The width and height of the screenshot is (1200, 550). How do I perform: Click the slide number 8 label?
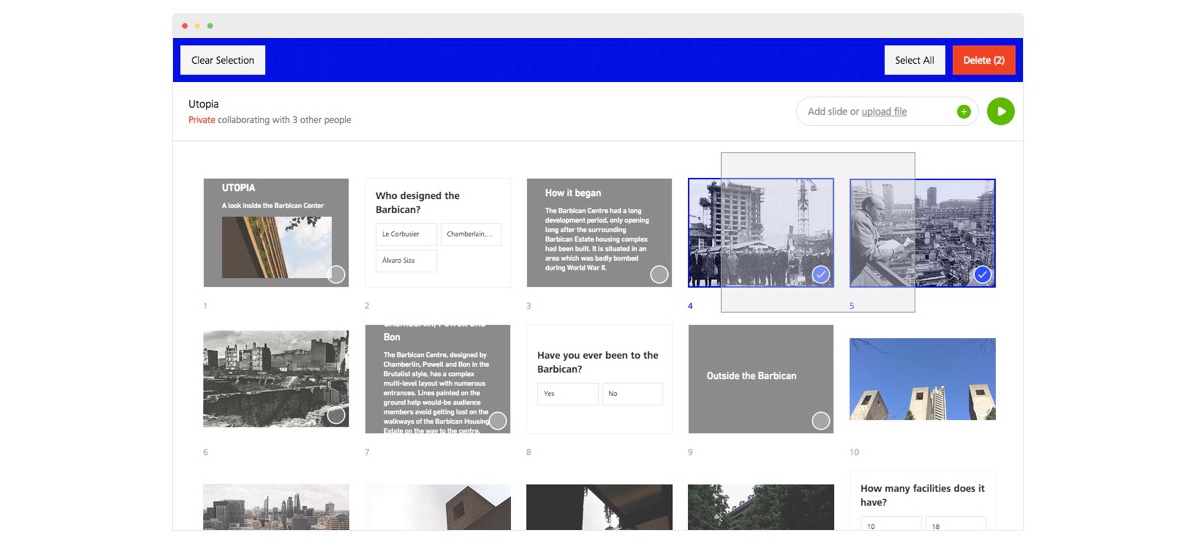529,452
